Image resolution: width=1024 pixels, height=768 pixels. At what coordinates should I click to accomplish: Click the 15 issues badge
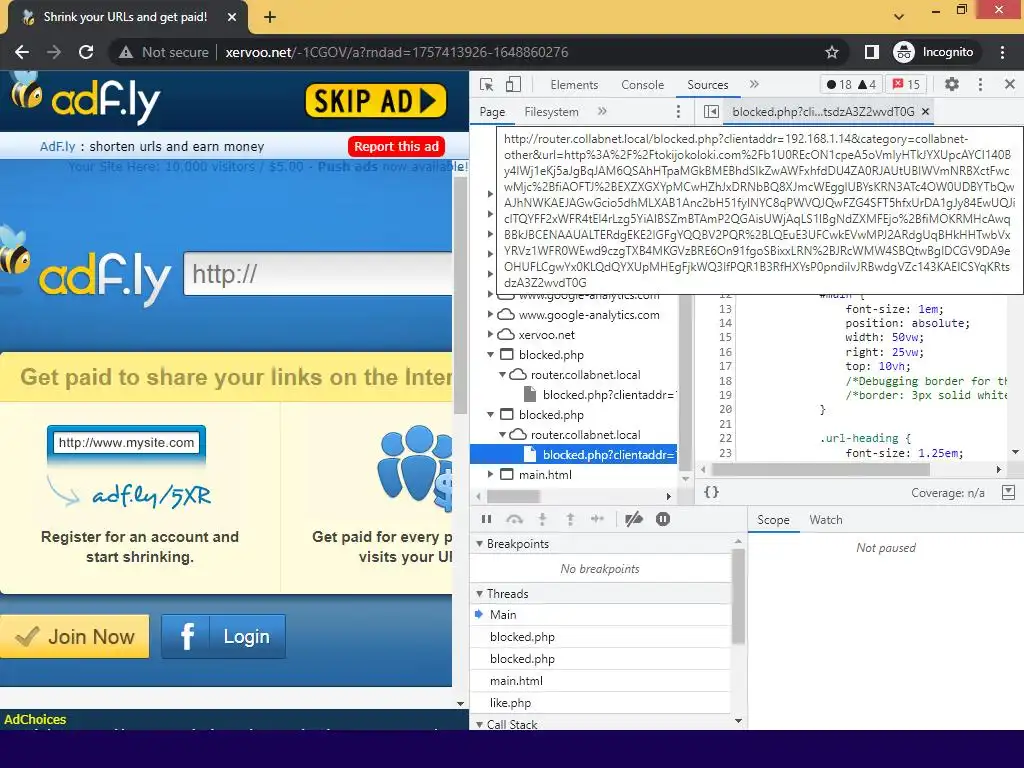coord(906,84)
